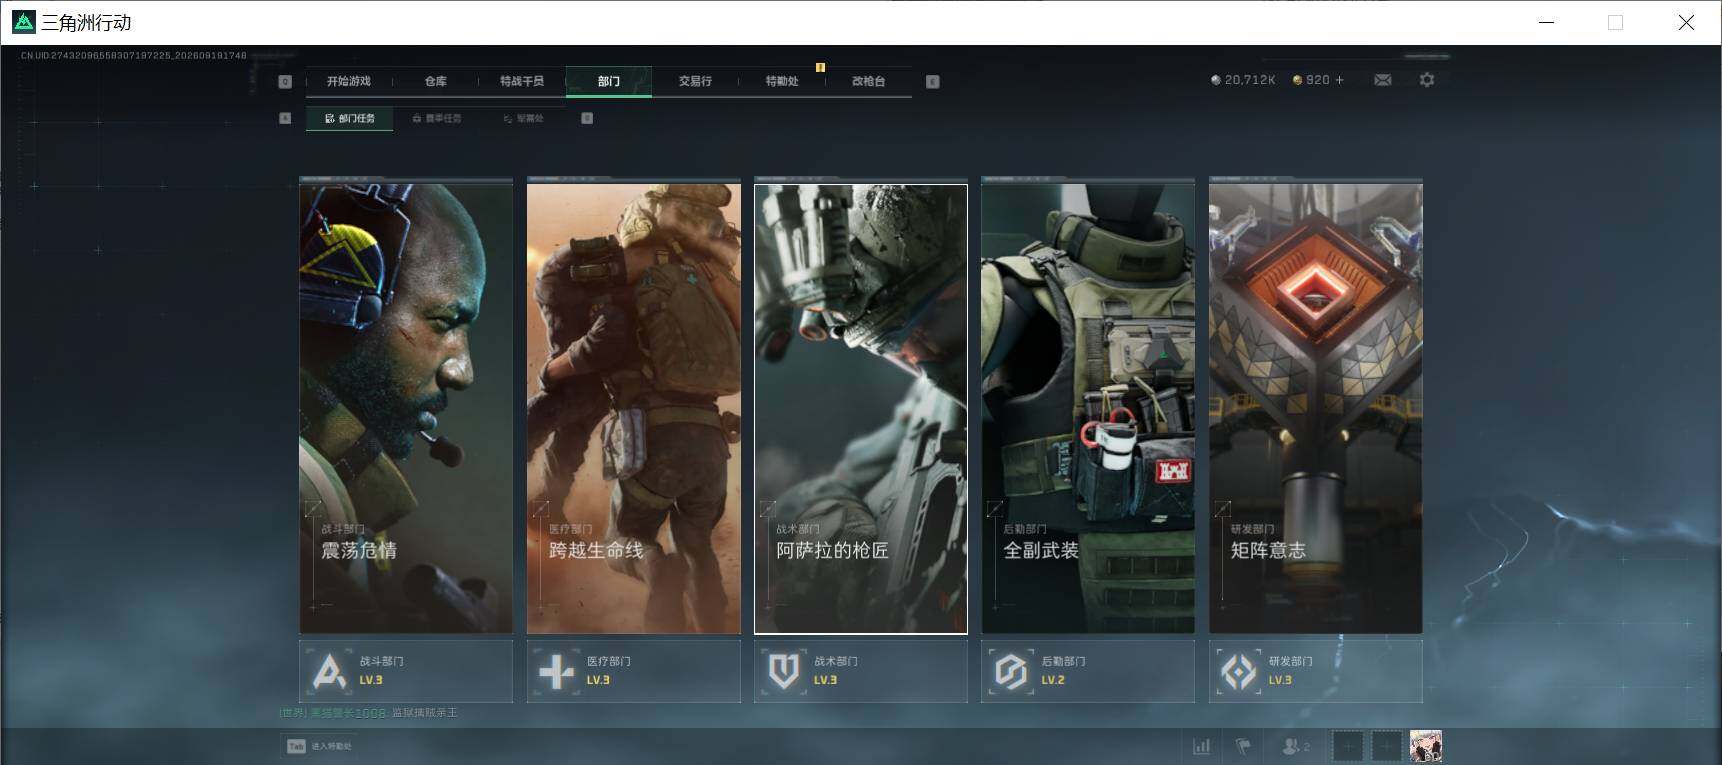Viewport: 1722px width, 765px height.
Task: Open the 矩阵意志 mission card
Action: coord(1316,408)
